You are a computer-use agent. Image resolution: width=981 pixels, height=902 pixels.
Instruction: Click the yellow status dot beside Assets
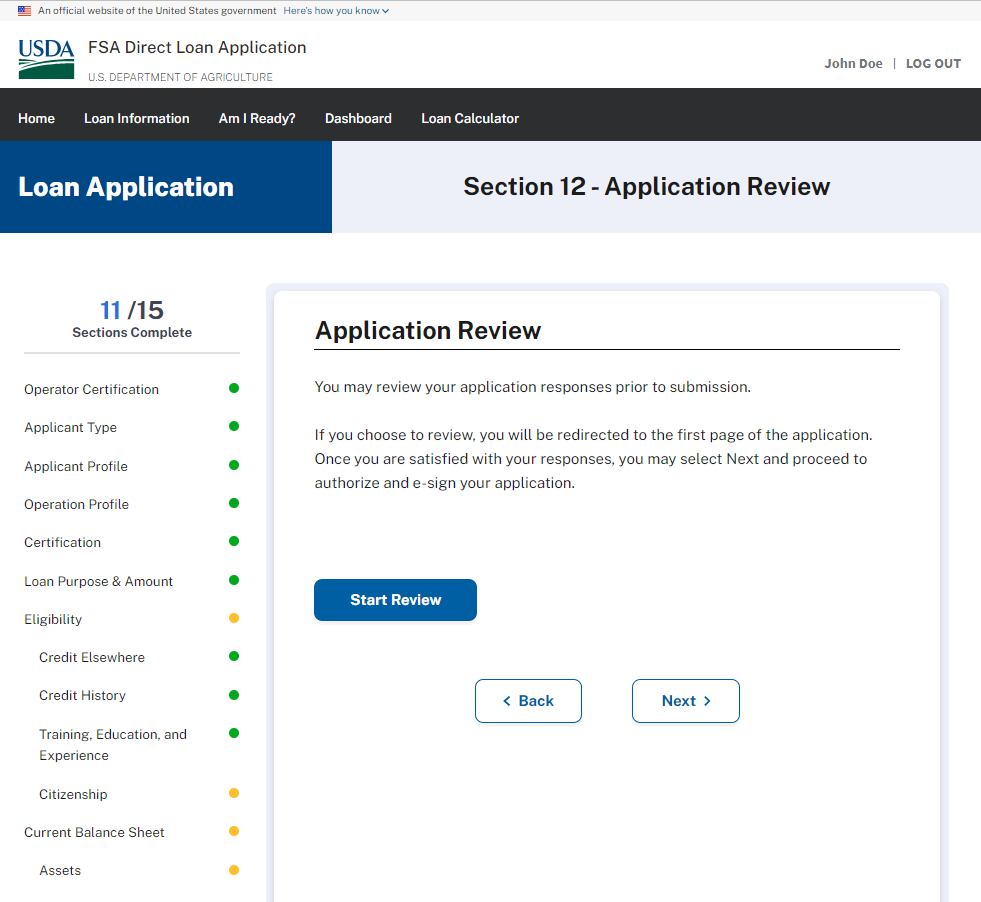pyautogui.click(x=234, y=870)
